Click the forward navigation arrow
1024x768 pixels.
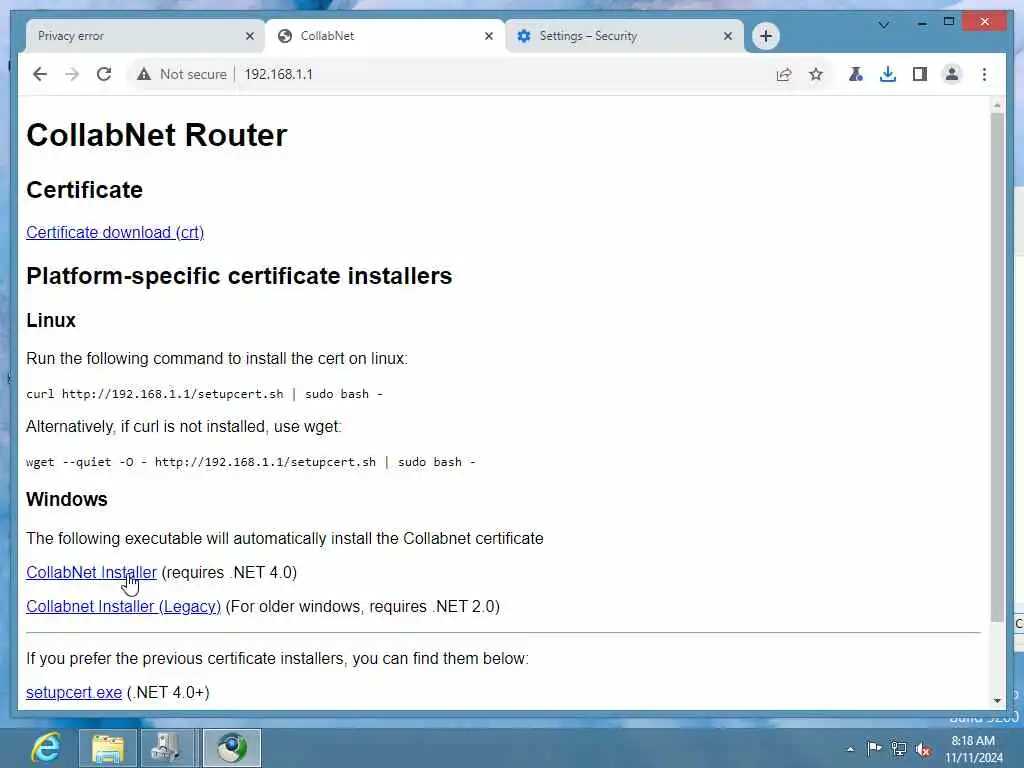[x=72, y=74]
